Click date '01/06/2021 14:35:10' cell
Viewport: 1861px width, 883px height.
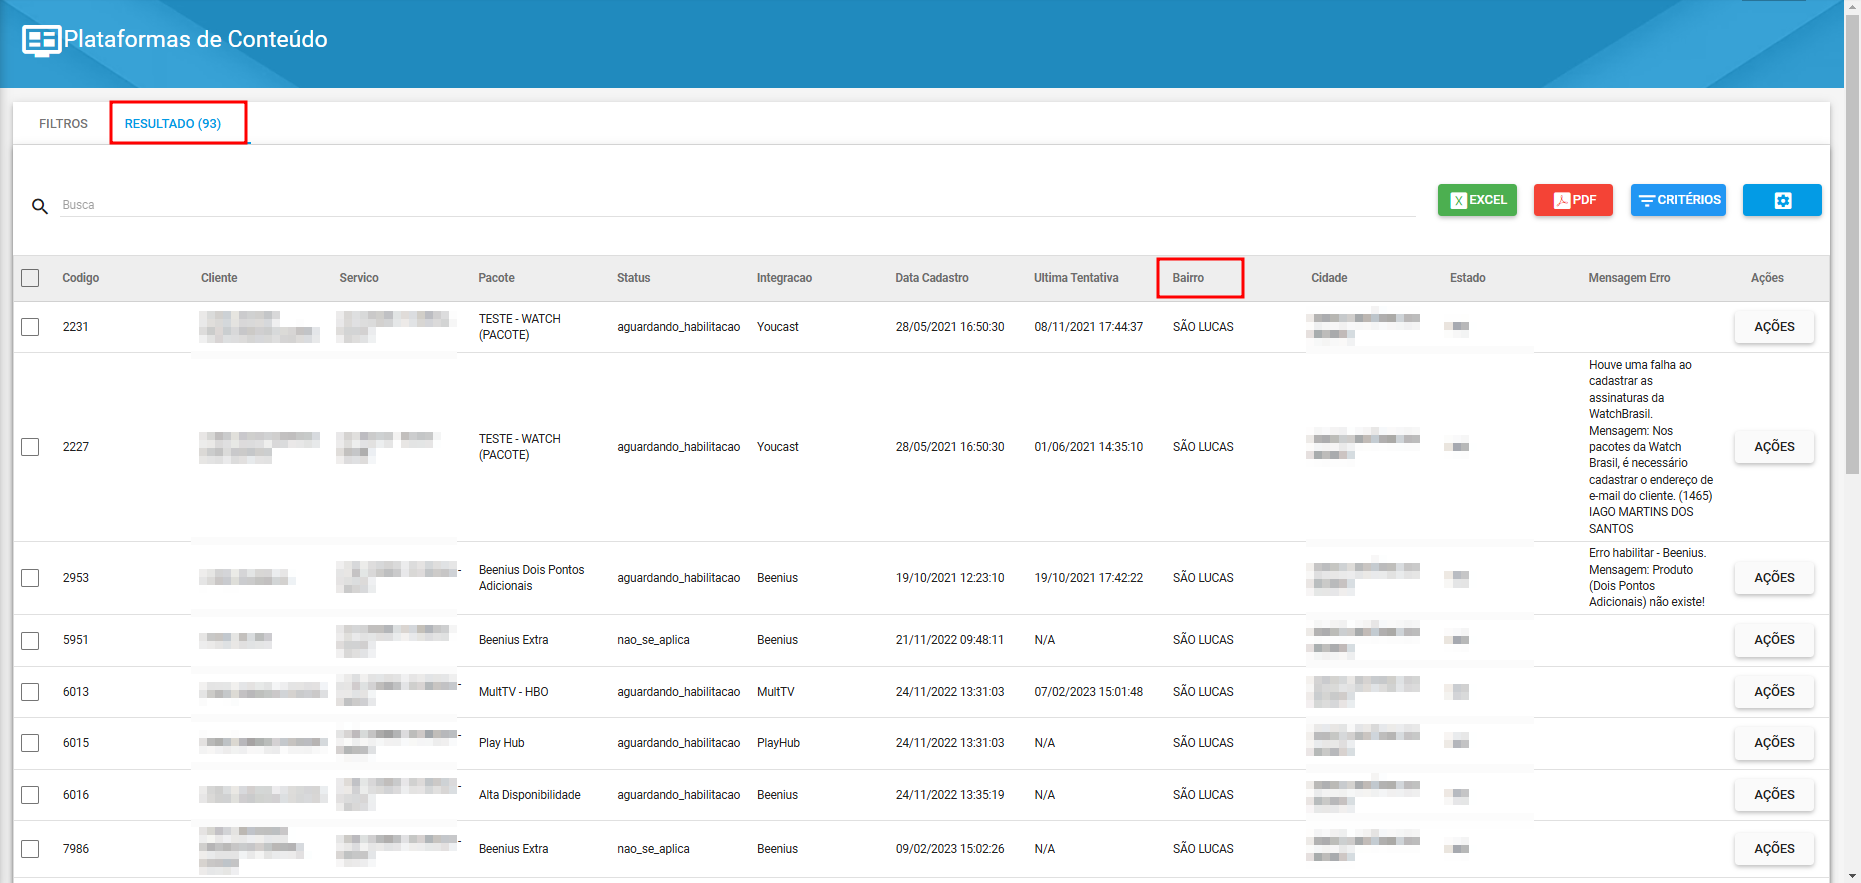click(1088, 447)
